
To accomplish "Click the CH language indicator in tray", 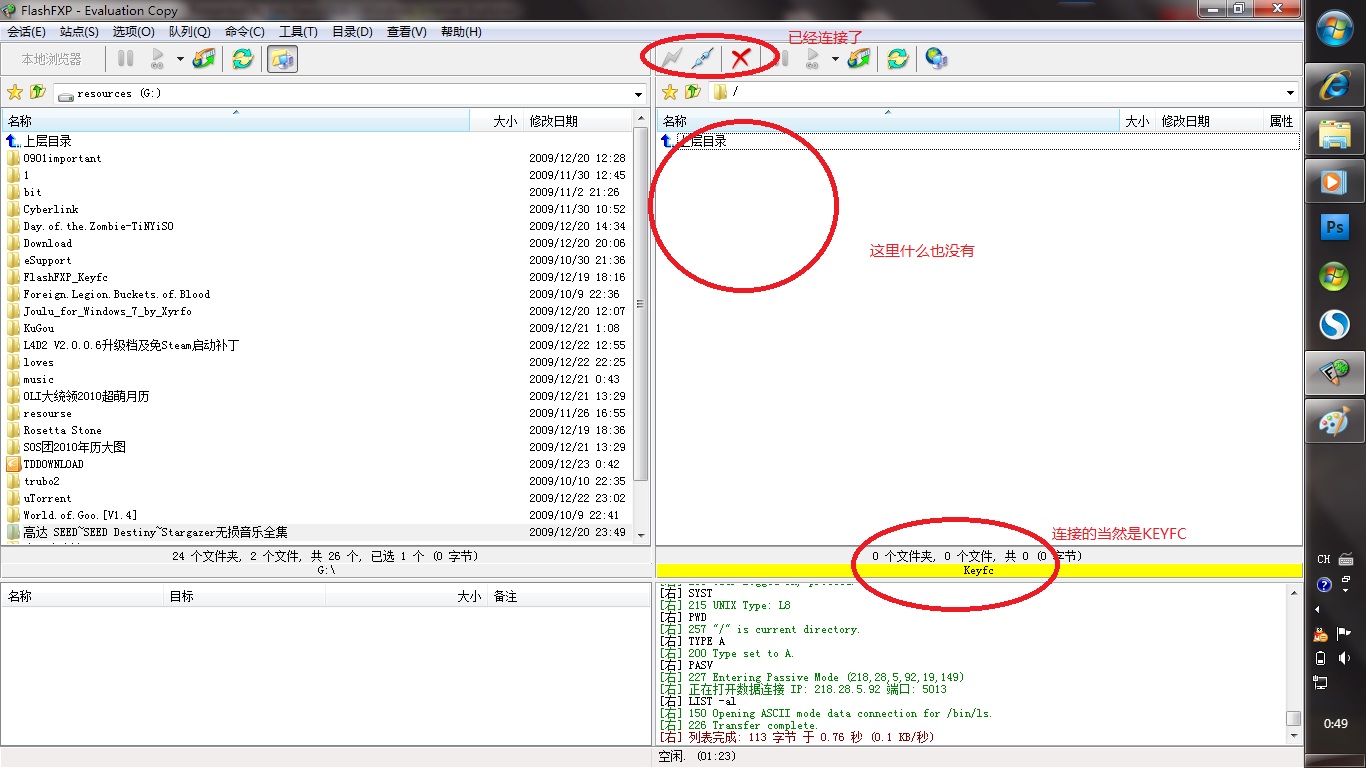I will pos(1323,560).
